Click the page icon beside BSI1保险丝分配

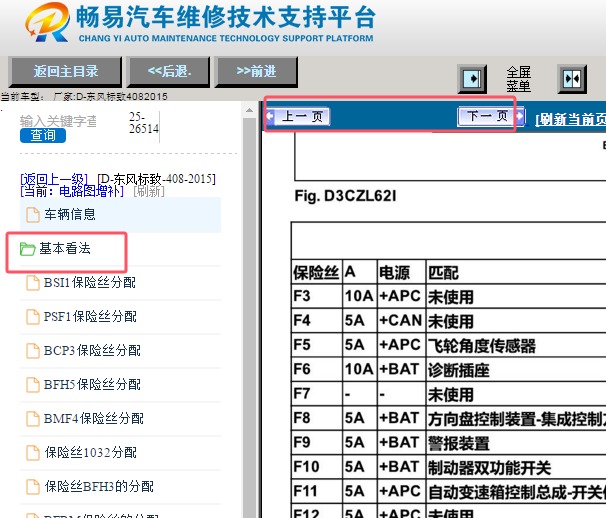click(33, 283)
